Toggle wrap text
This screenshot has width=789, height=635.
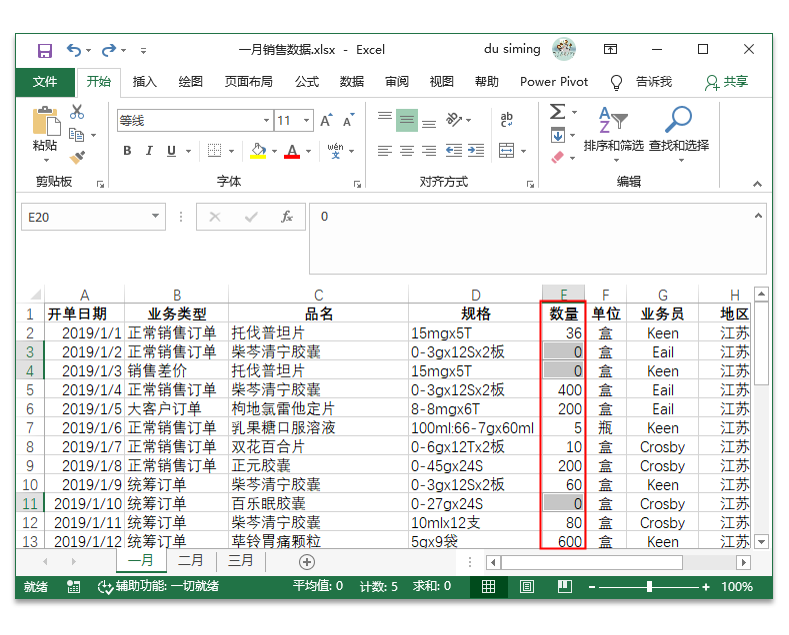506,120
